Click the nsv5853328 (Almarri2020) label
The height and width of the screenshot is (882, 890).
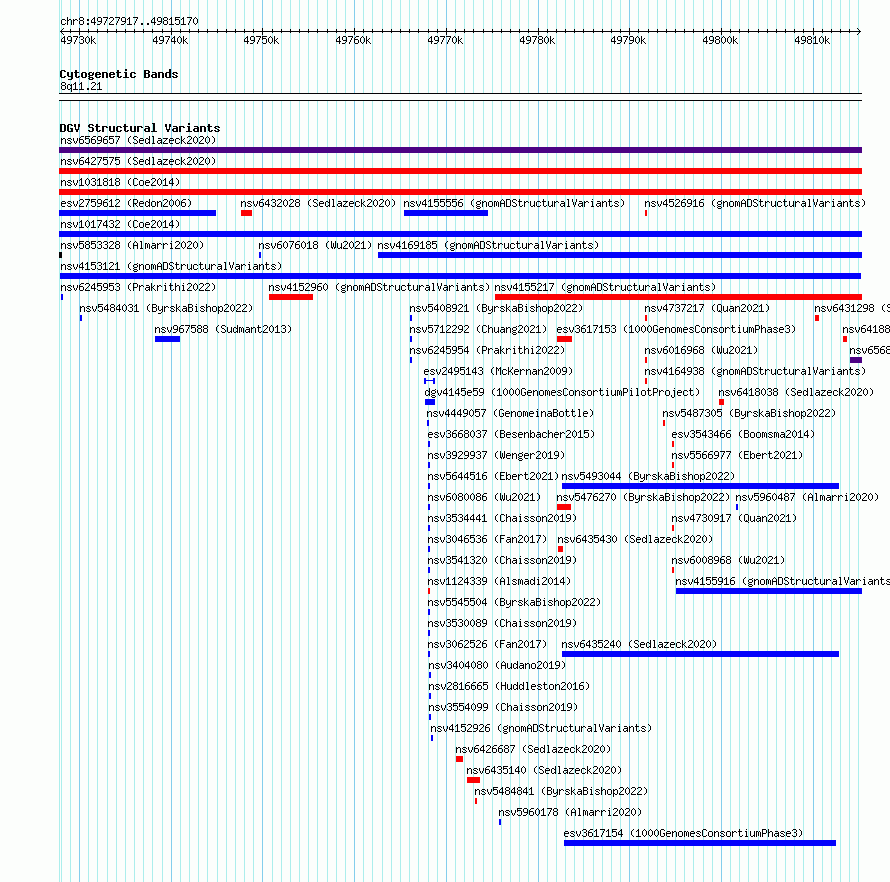[x=132, y=245]
